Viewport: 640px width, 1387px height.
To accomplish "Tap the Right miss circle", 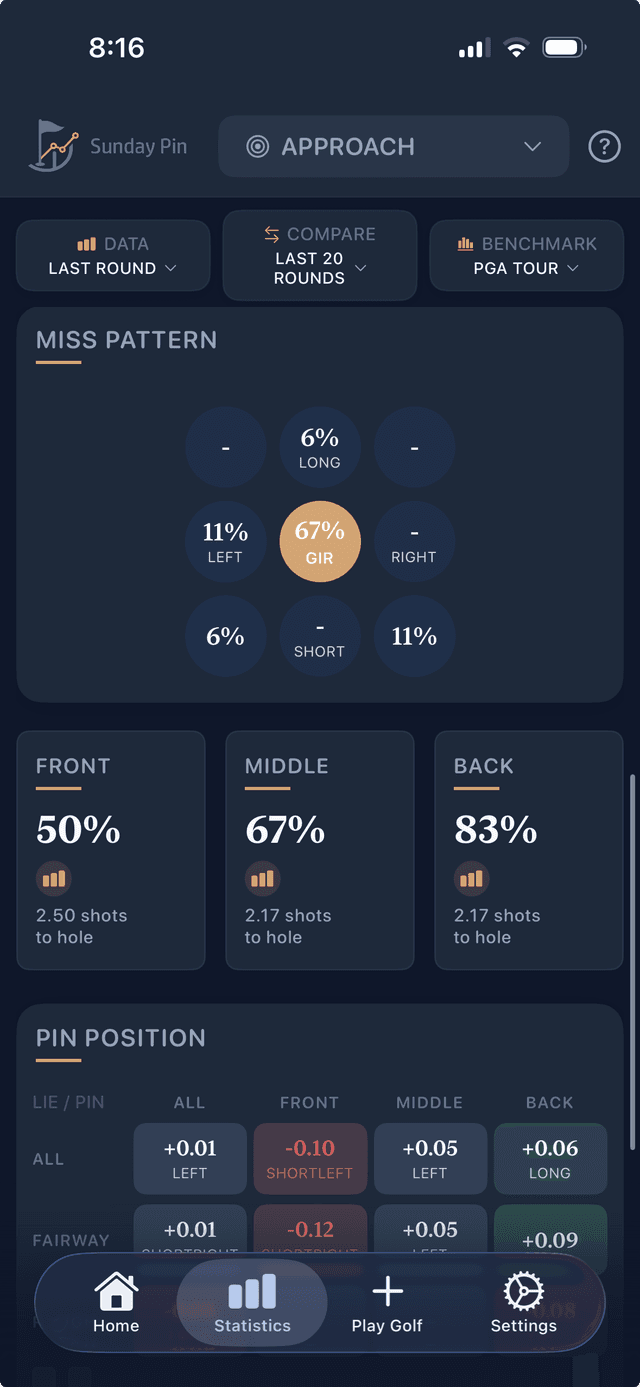I will [x=414, y=541].
